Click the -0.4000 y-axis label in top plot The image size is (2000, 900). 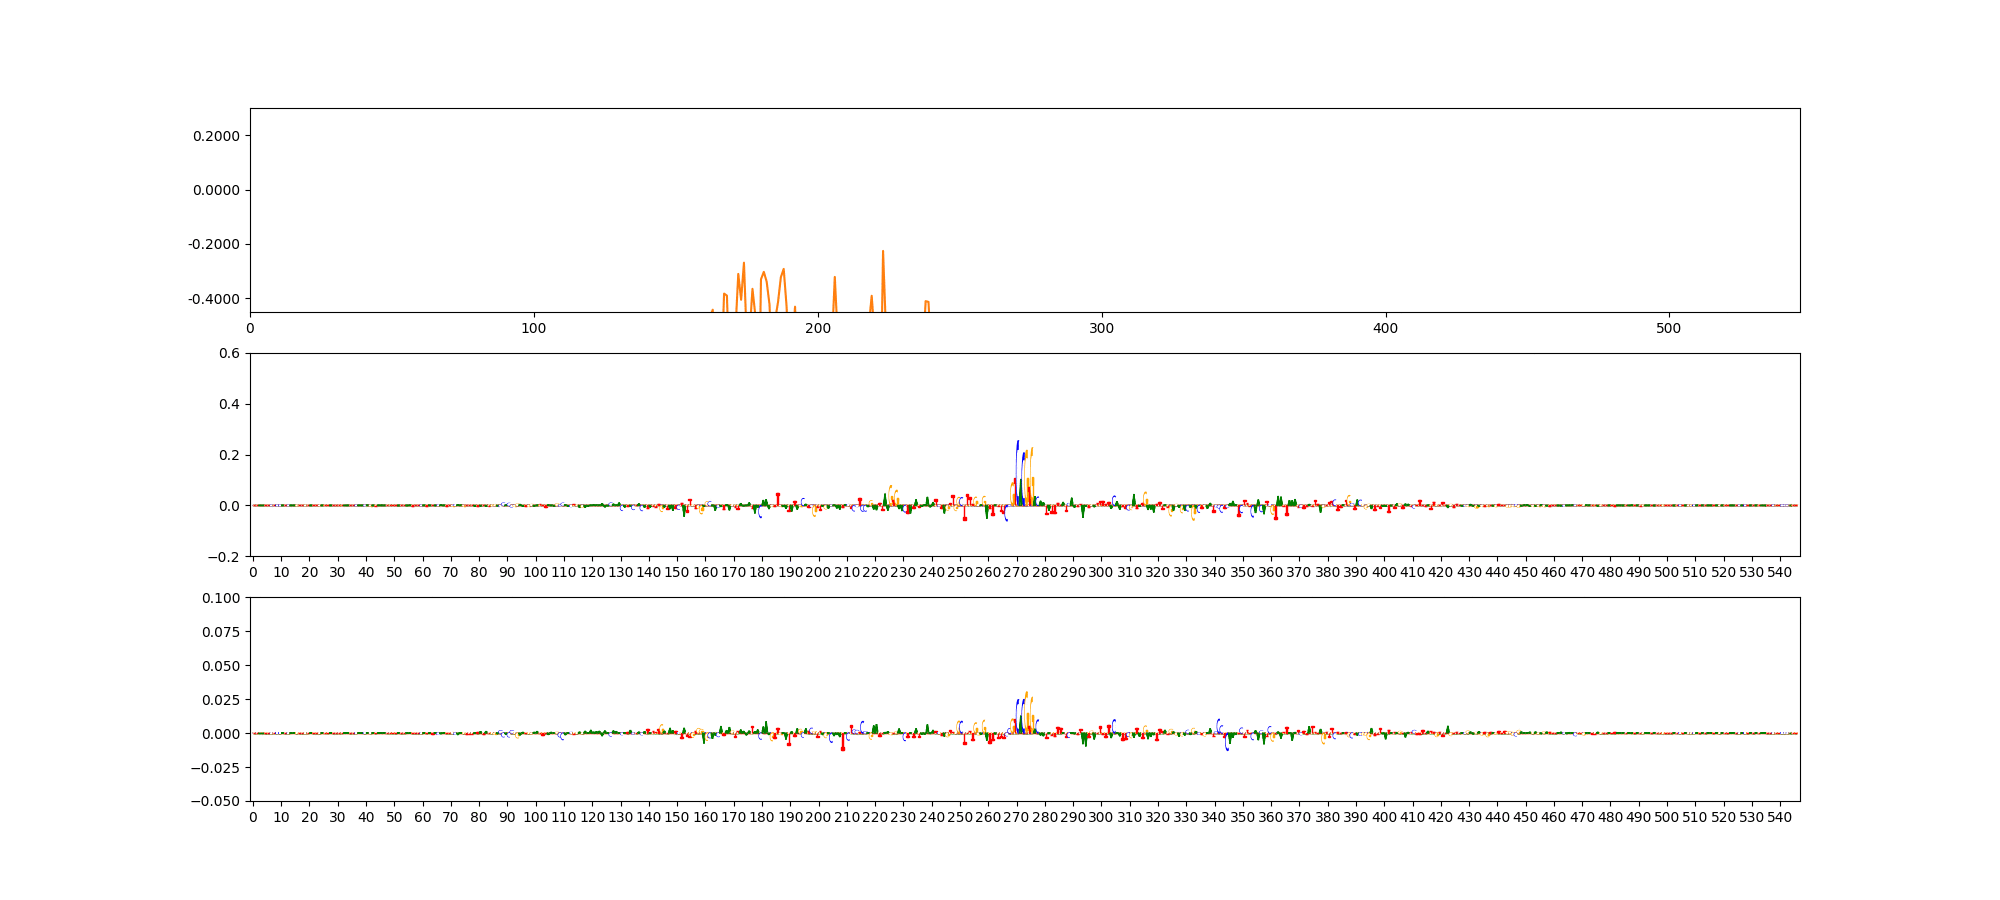tap(215, 299)
